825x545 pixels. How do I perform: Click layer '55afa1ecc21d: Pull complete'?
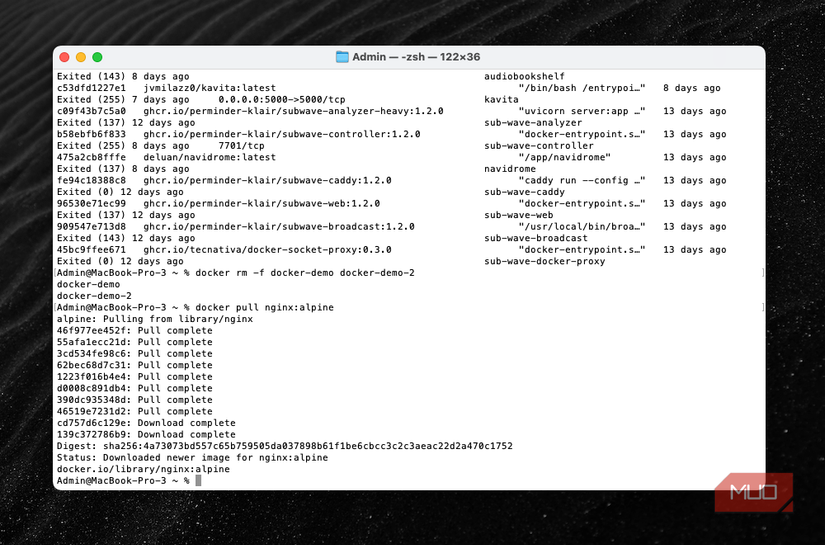point(135,342)
